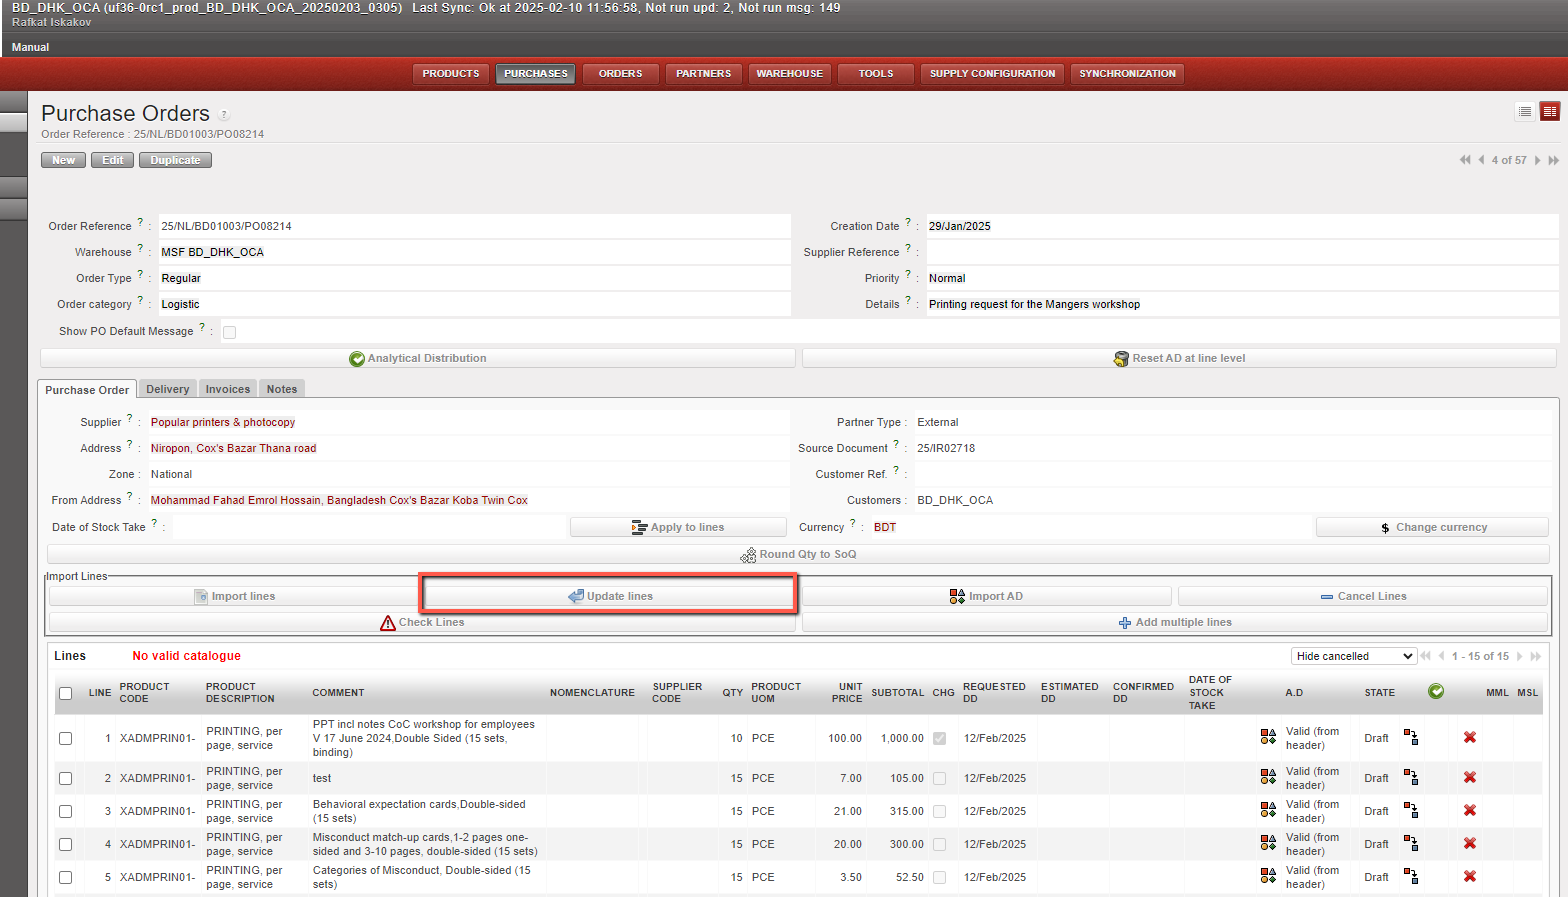Image resolution: width=1568 pixels, height=897 pixels.
Task: Toggle select-all checkbox in lines header
Action: 65,693
